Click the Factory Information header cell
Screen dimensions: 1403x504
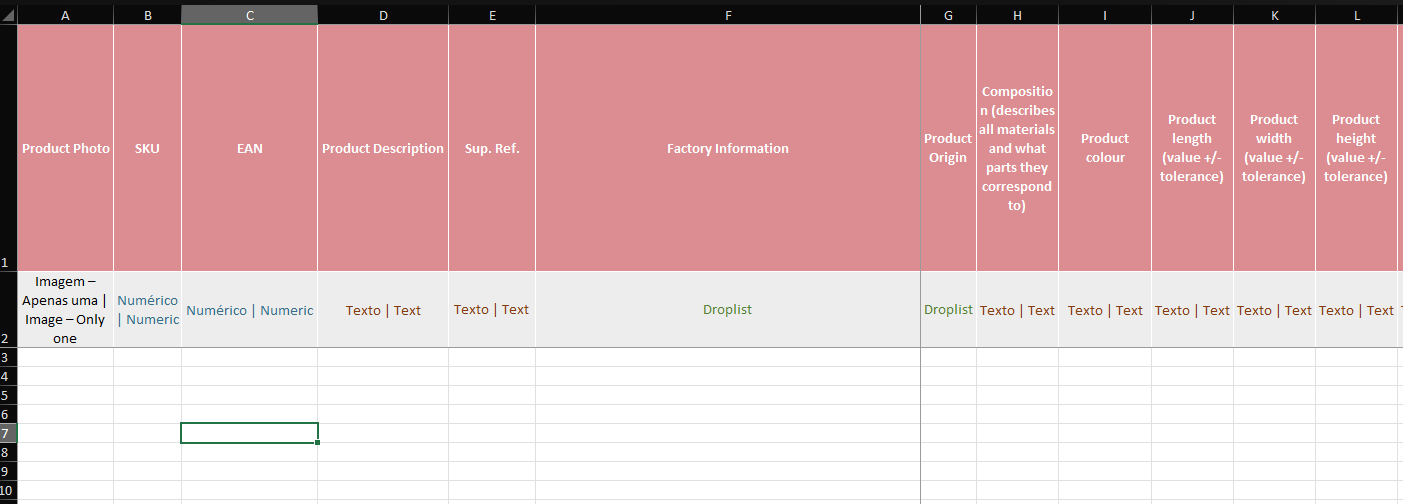point(727,148)
